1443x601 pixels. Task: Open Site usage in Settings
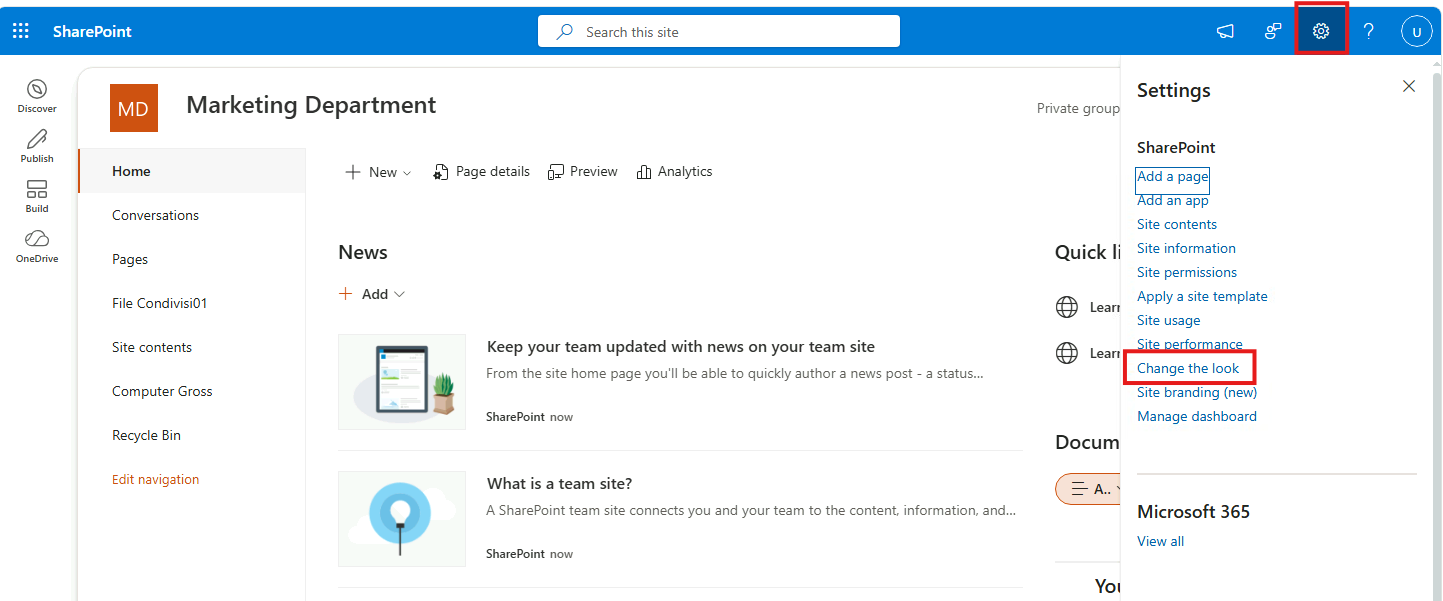click(x=1169, y=320)
